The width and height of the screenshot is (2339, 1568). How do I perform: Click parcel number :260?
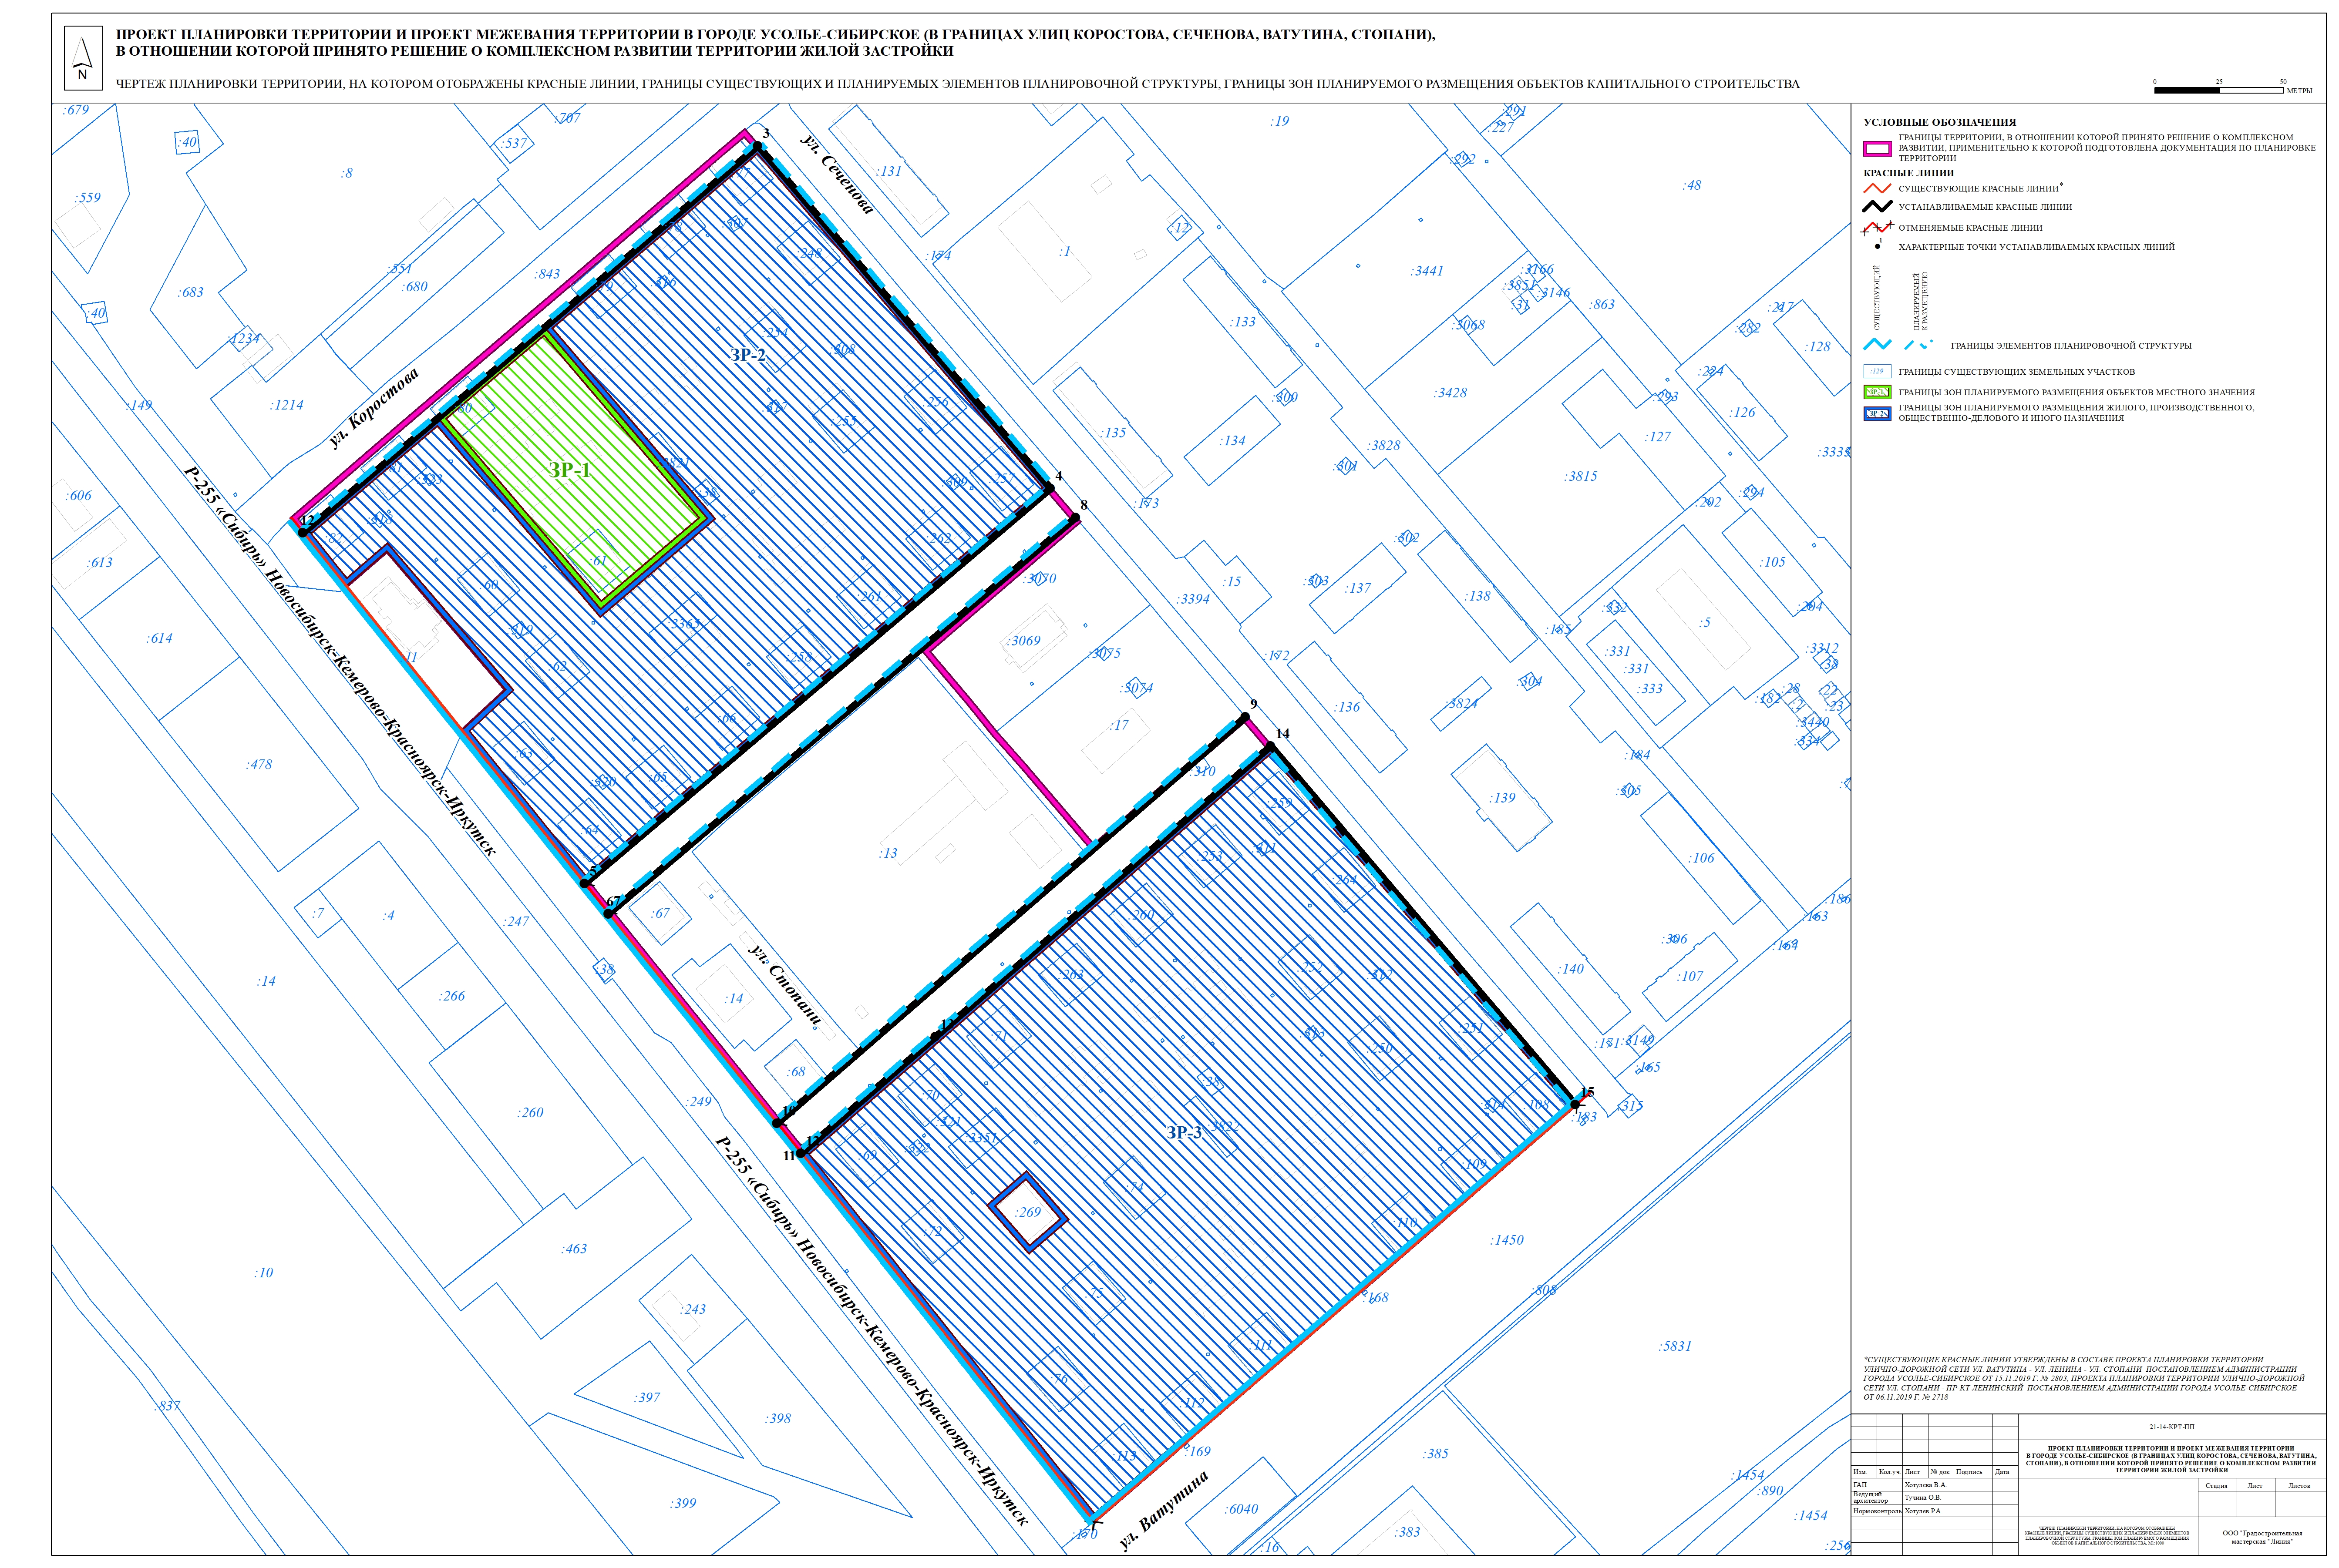point(530,1112)
